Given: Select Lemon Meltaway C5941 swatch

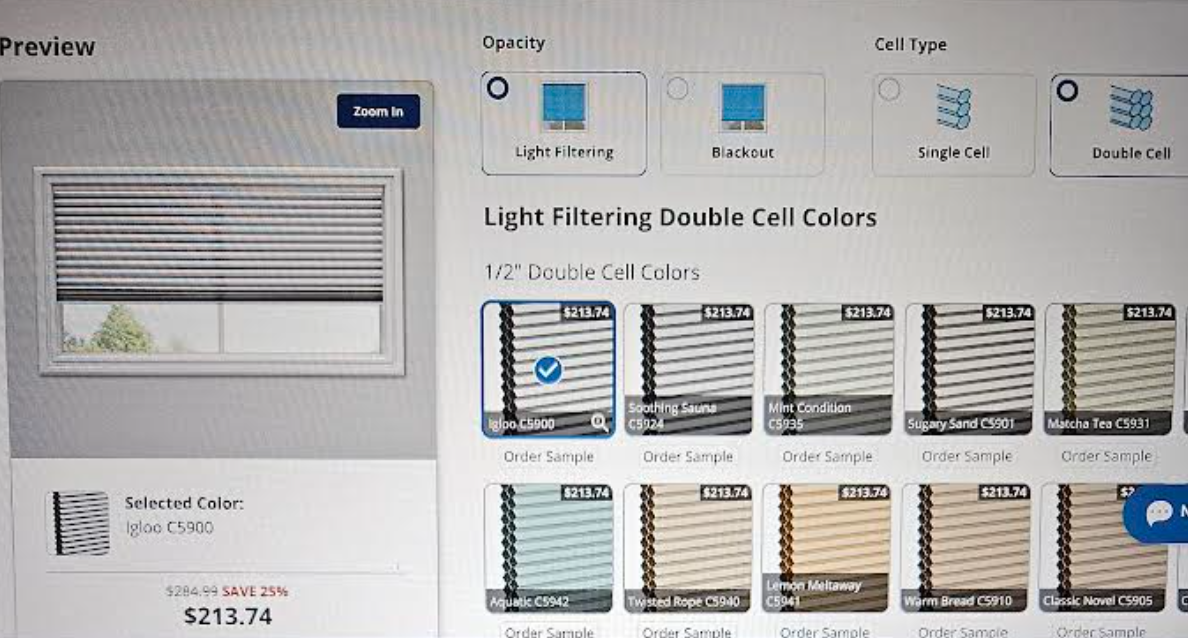Looking at the screenshot, I should coord(827,547).
